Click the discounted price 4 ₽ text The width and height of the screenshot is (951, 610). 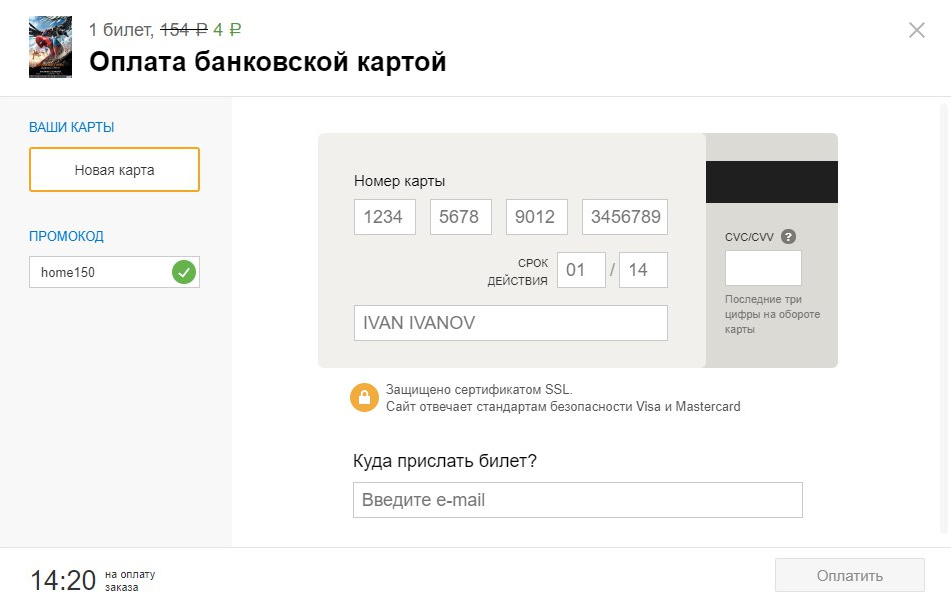[x=227, y=30]
